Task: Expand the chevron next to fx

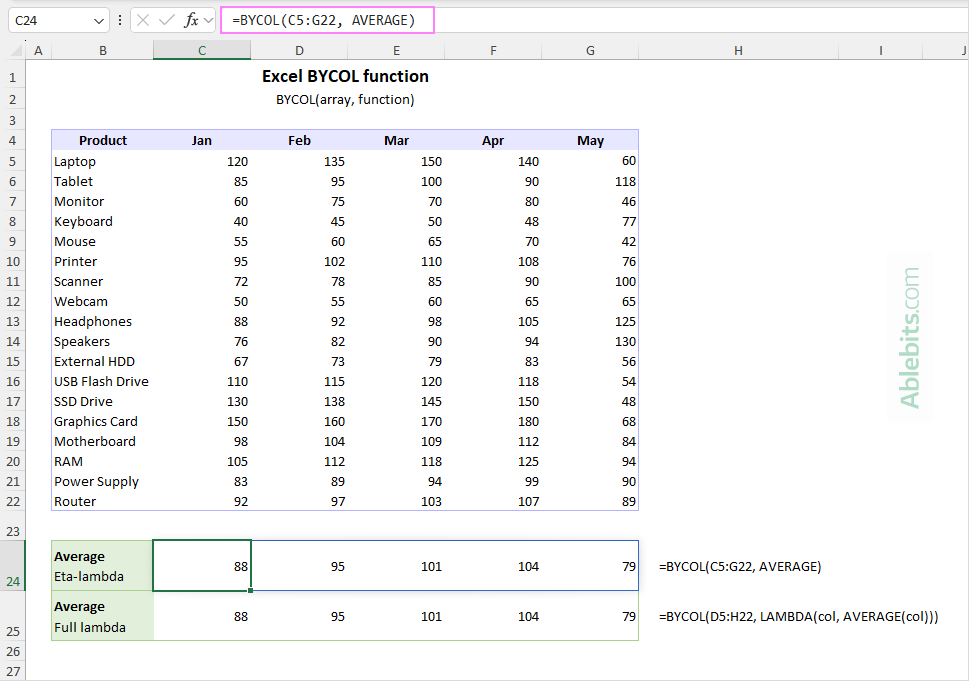Action: tap(208, 20)
